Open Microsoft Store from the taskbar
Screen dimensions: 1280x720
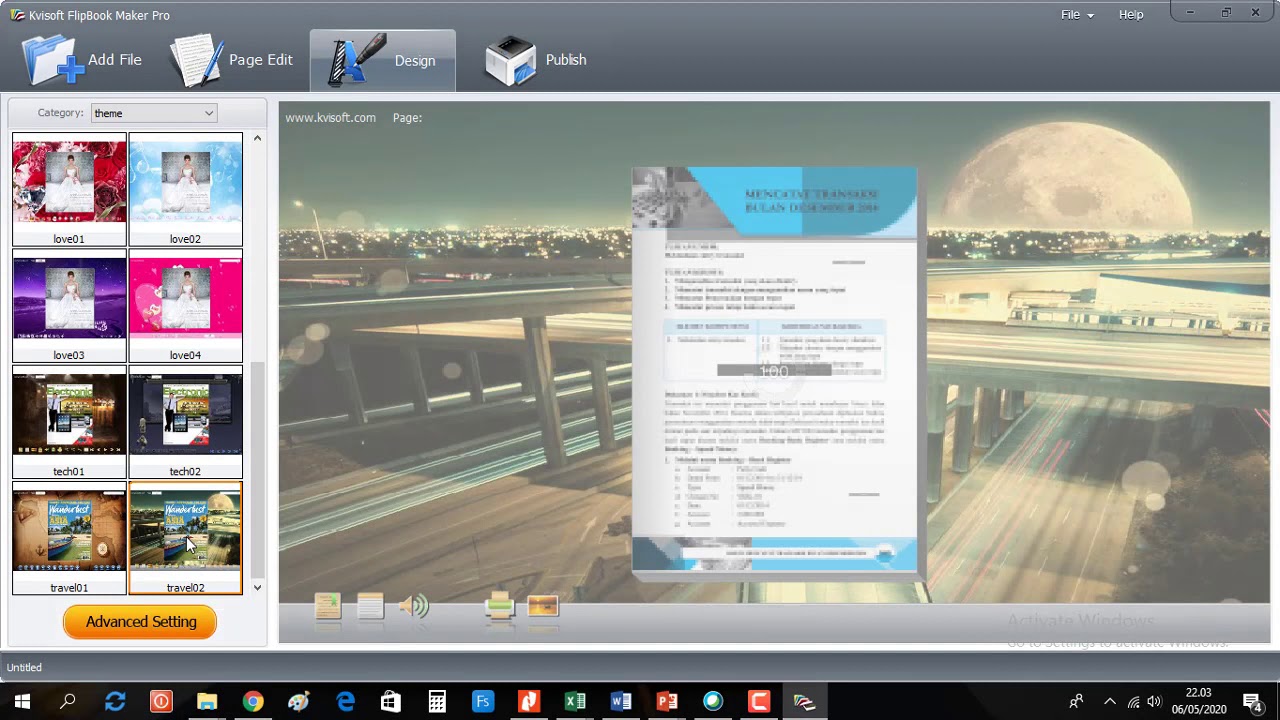pyautogui.click(x=391, y=702)
